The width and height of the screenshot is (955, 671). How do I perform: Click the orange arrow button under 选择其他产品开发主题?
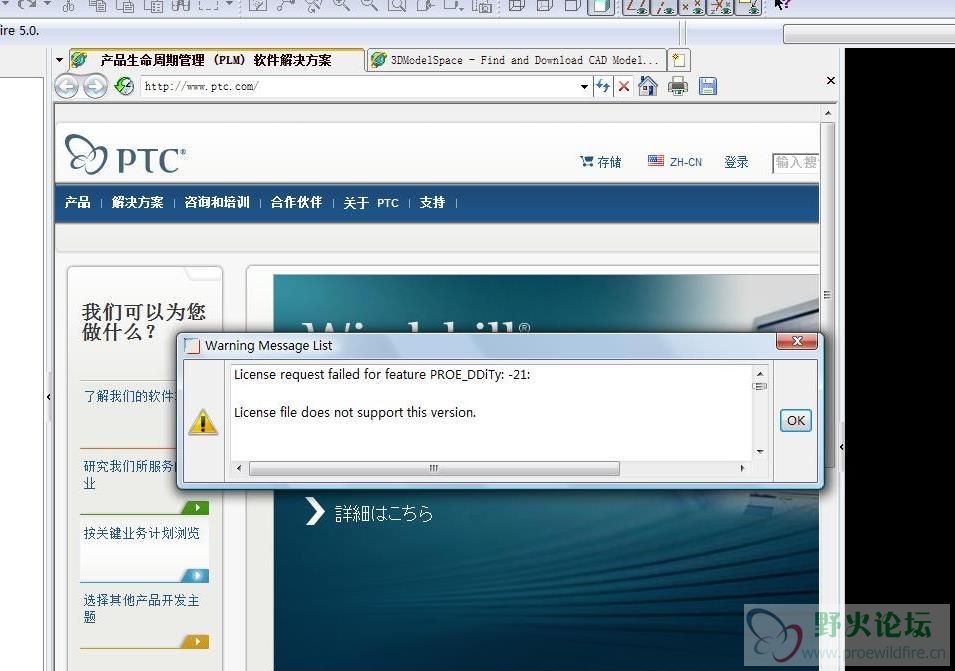[196, 642]
